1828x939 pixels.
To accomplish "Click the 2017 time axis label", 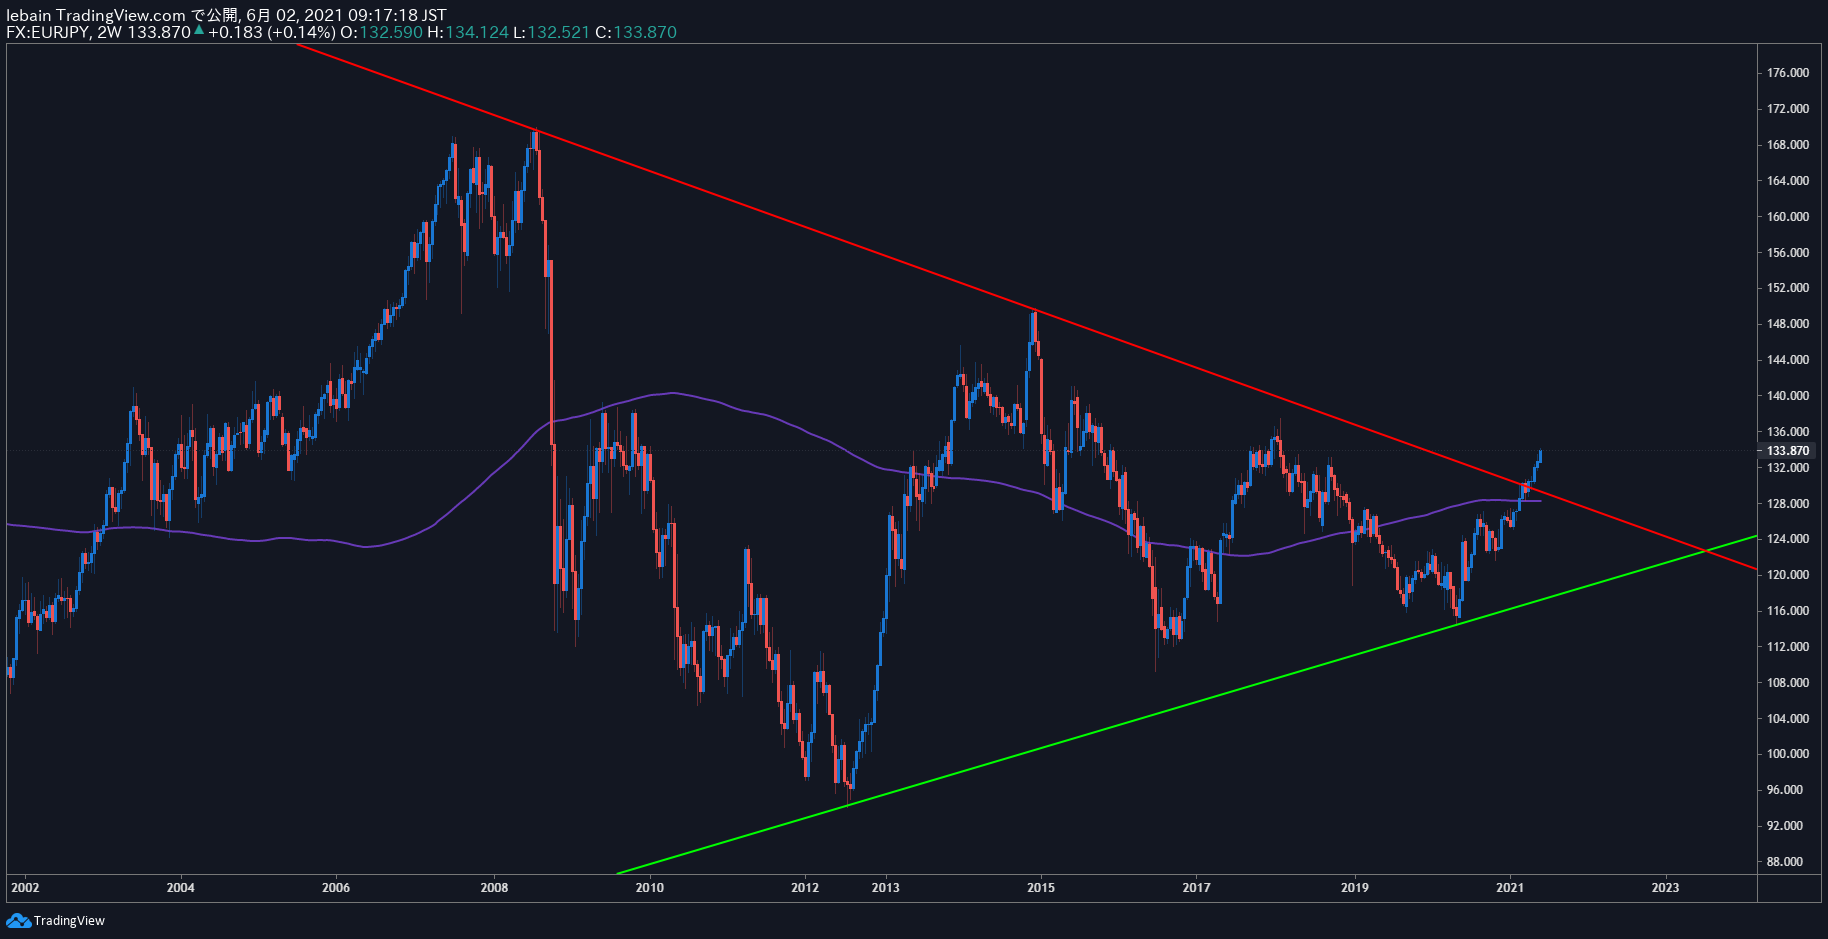I will pyautogui.click(x=1197, y=888).
